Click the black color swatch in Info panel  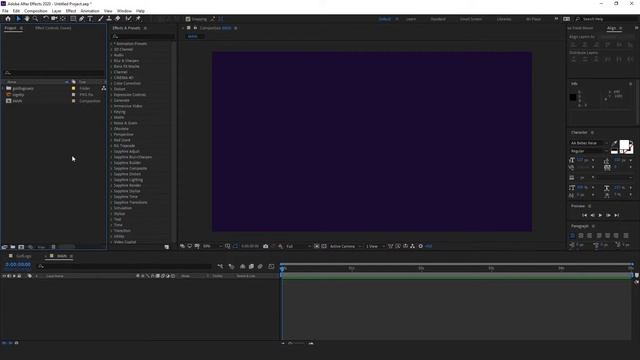(x=573, y=97)
